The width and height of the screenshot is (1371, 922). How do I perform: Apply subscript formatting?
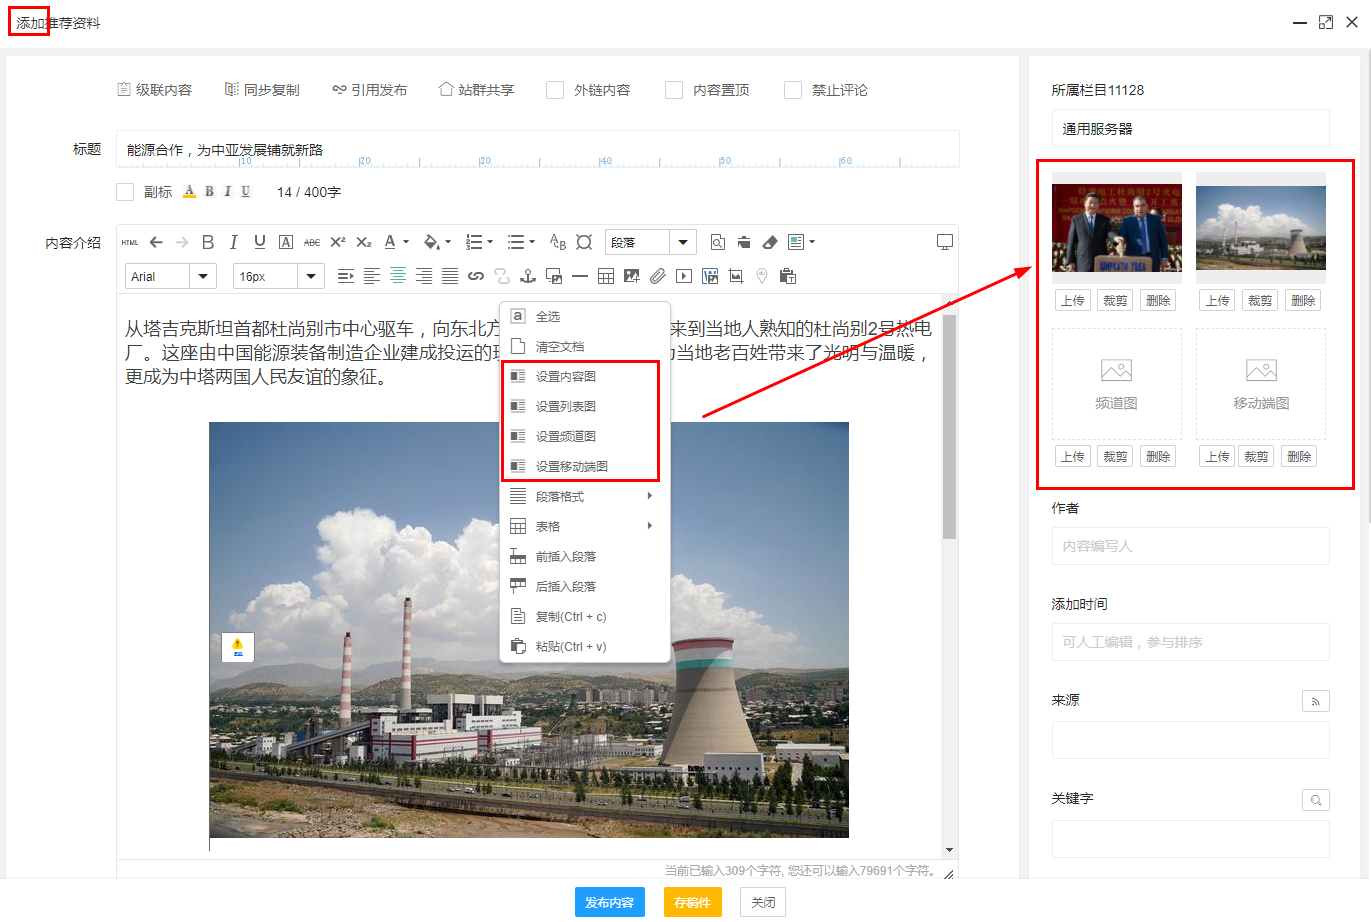(364, 242)
